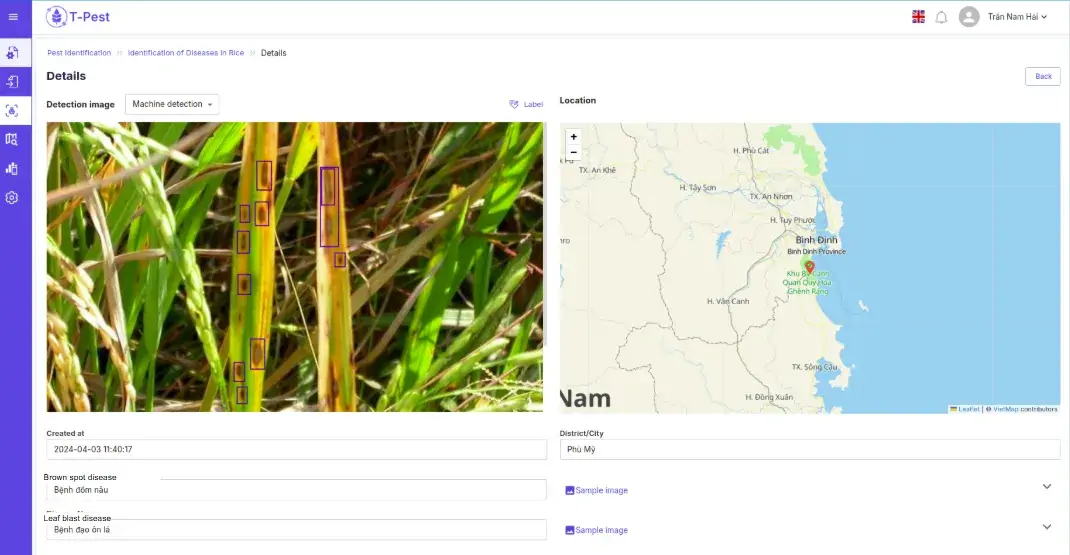Click the T-Pest logo
The width and height of the screenshot is (1070, 555).
coord(78,16)
